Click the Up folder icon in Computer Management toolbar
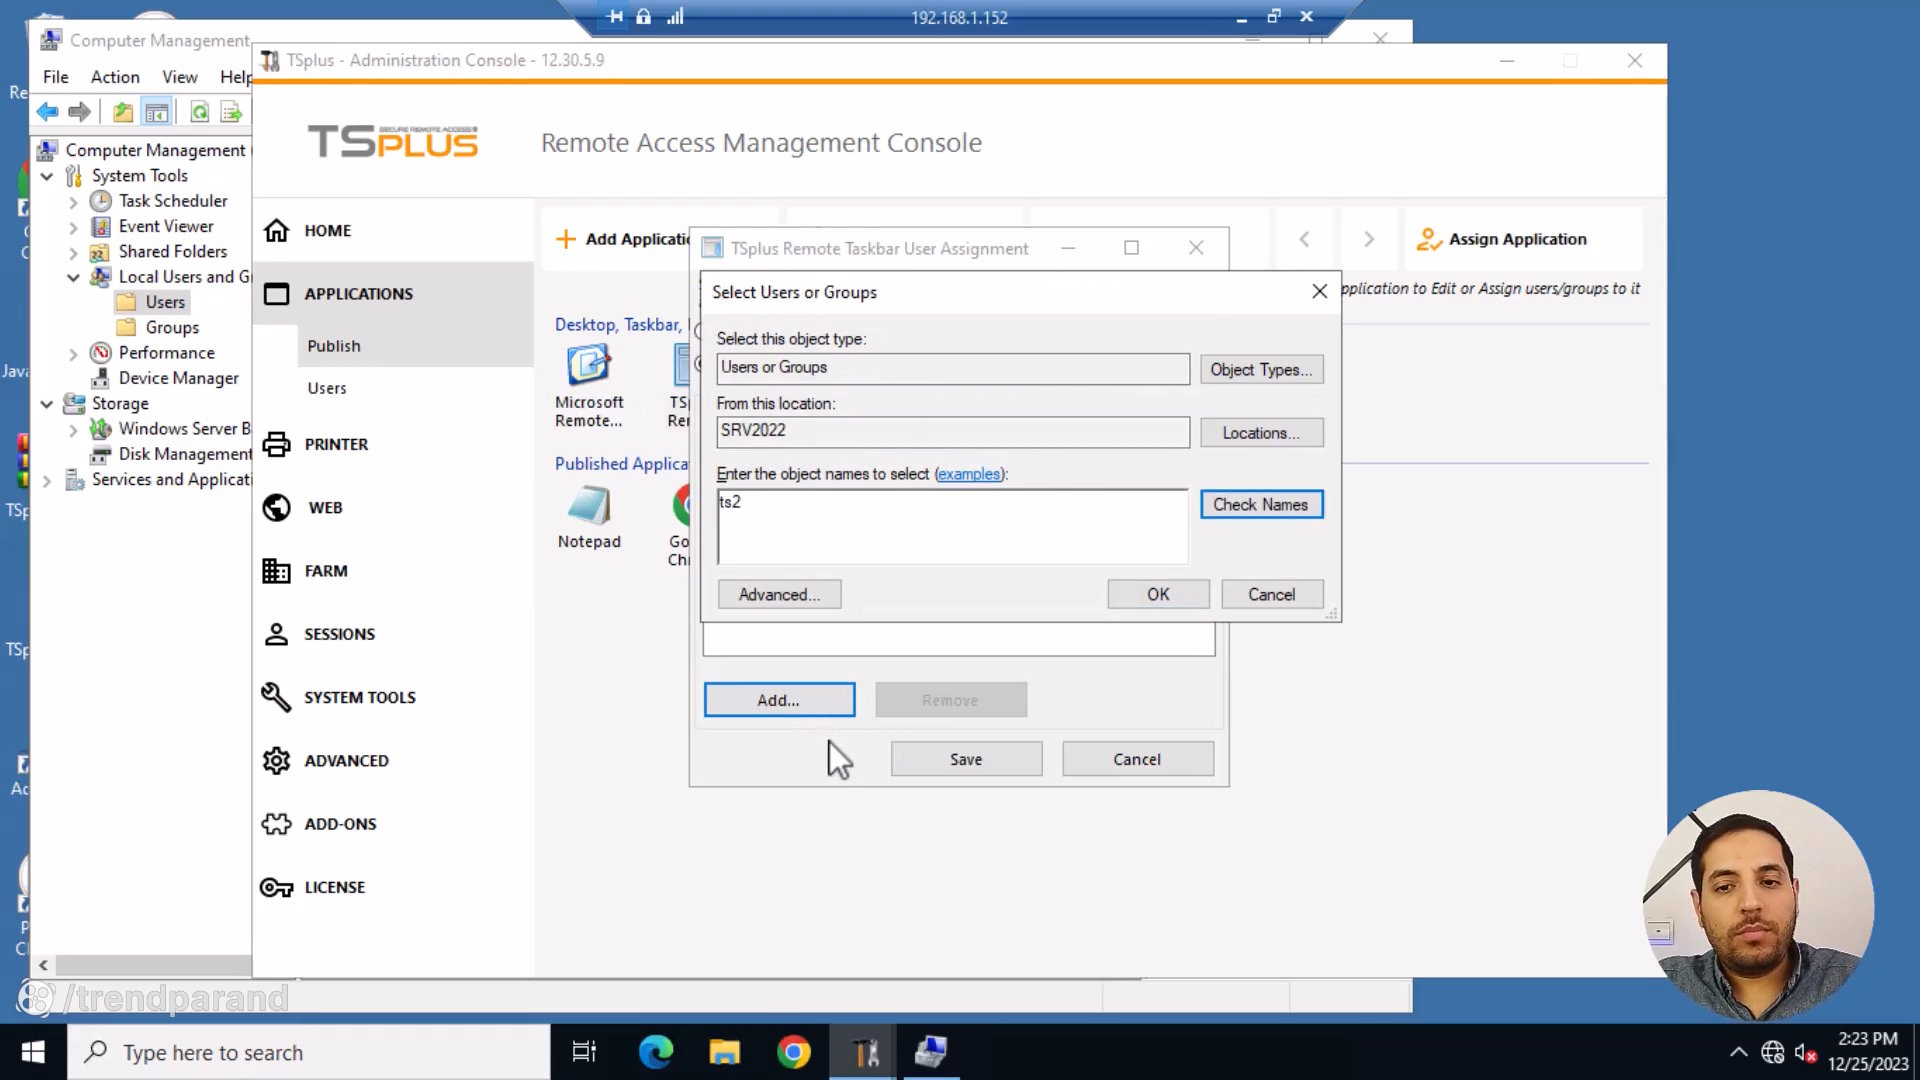Viewport: 1920px width, 1080px height. [x=123, y=112]
